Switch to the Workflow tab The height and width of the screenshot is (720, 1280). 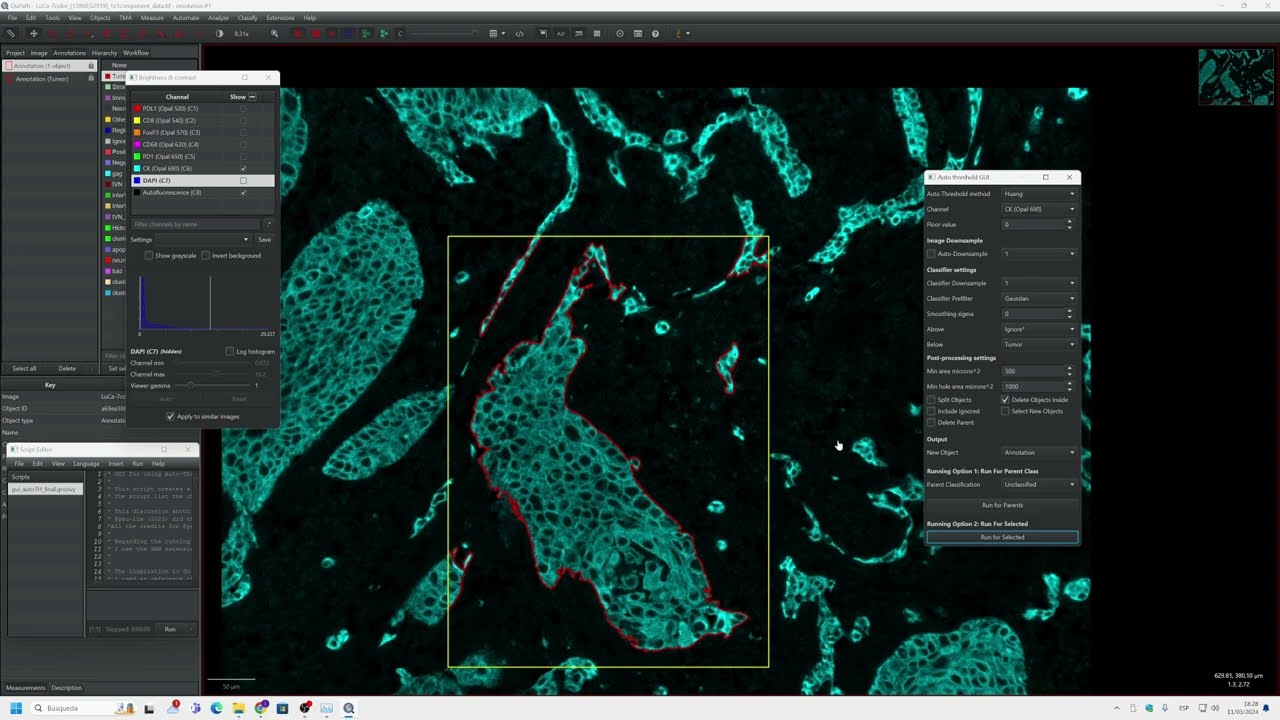click(136, 53)
